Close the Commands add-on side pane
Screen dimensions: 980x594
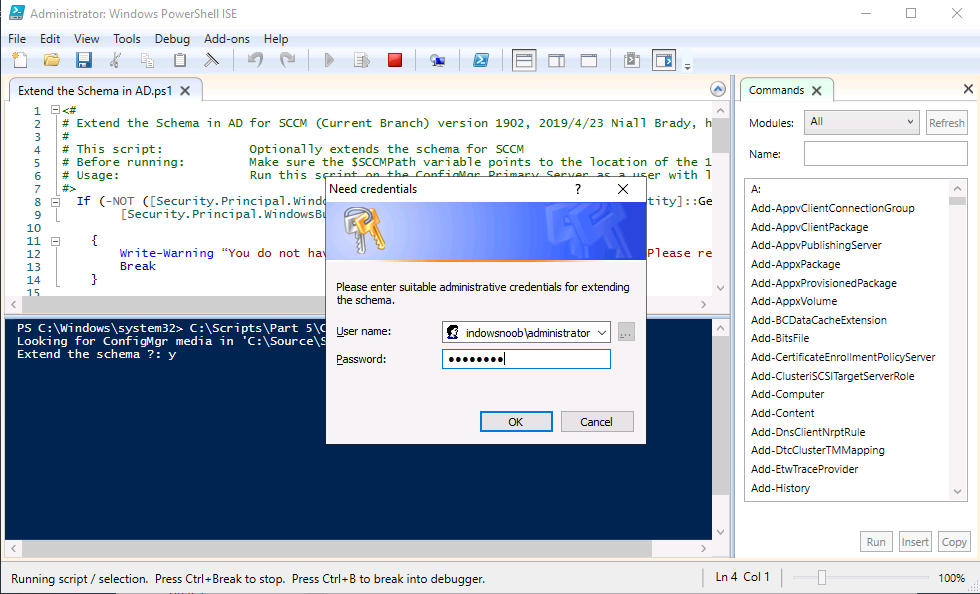tap(968, 89)
